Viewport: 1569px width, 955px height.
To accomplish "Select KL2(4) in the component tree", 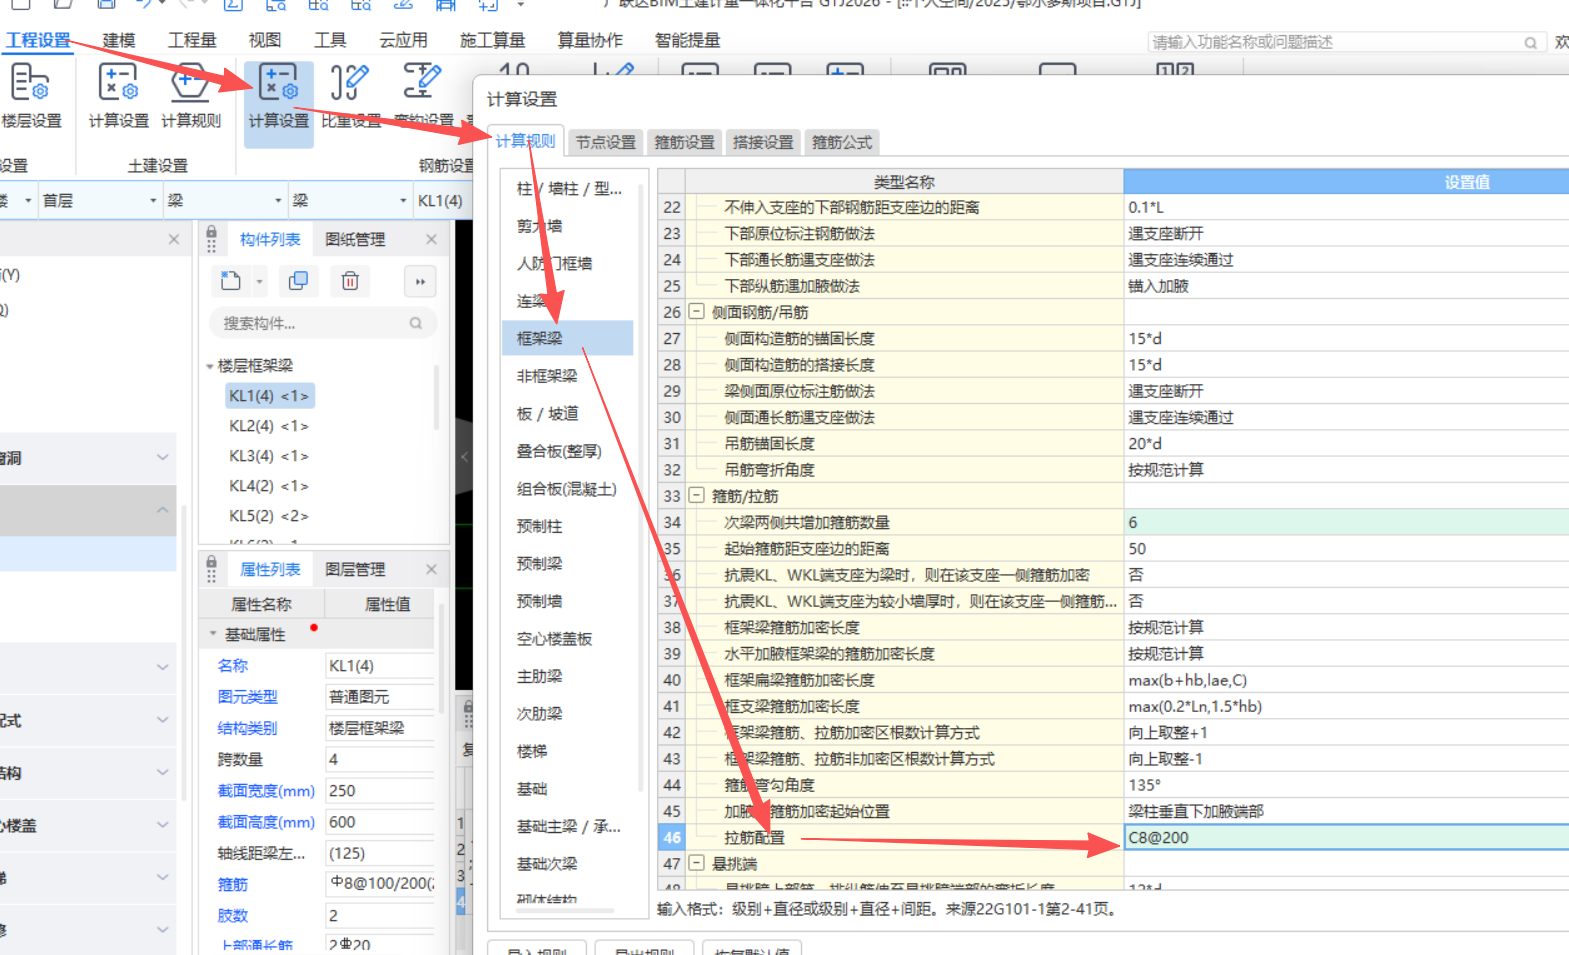I will point(269,426).
